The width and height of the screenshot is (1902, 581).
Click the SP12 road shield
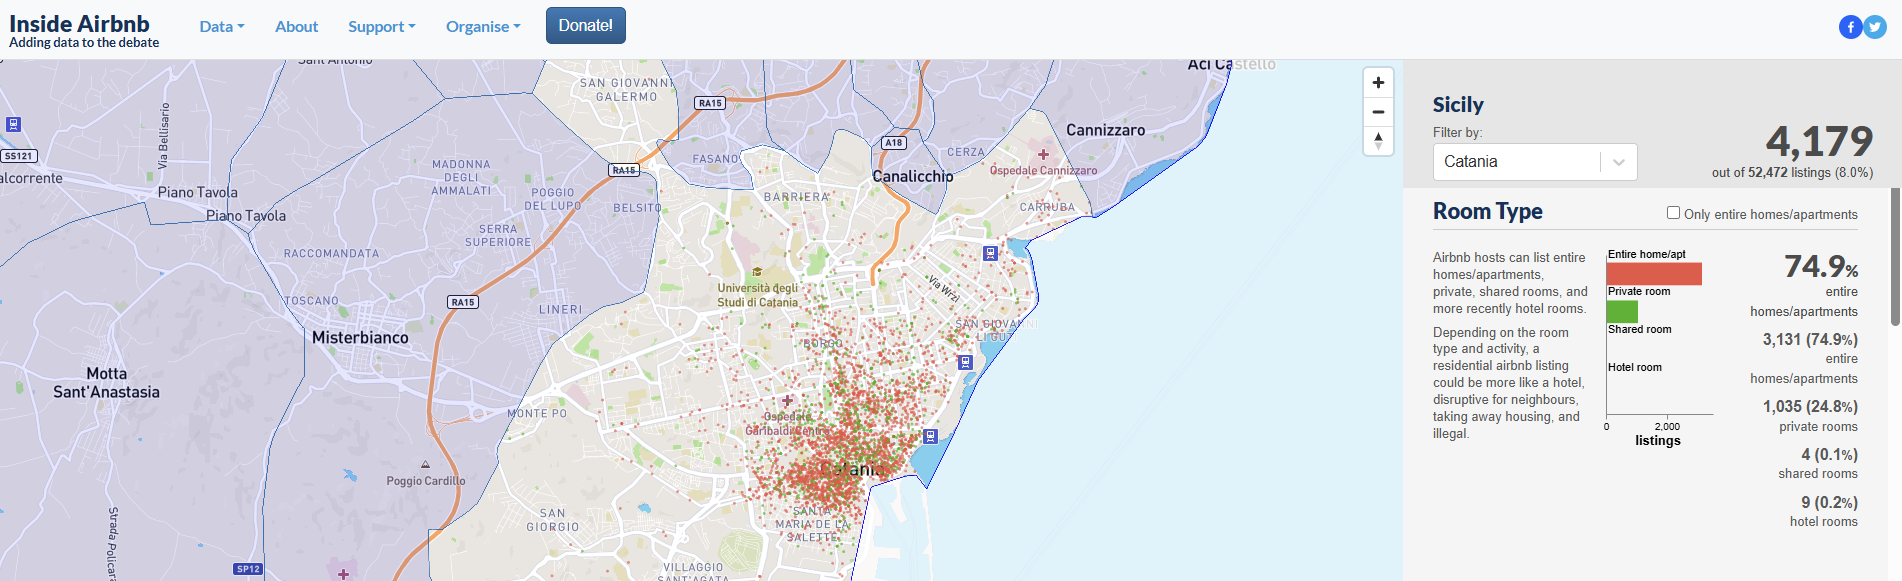pos(248,569)
